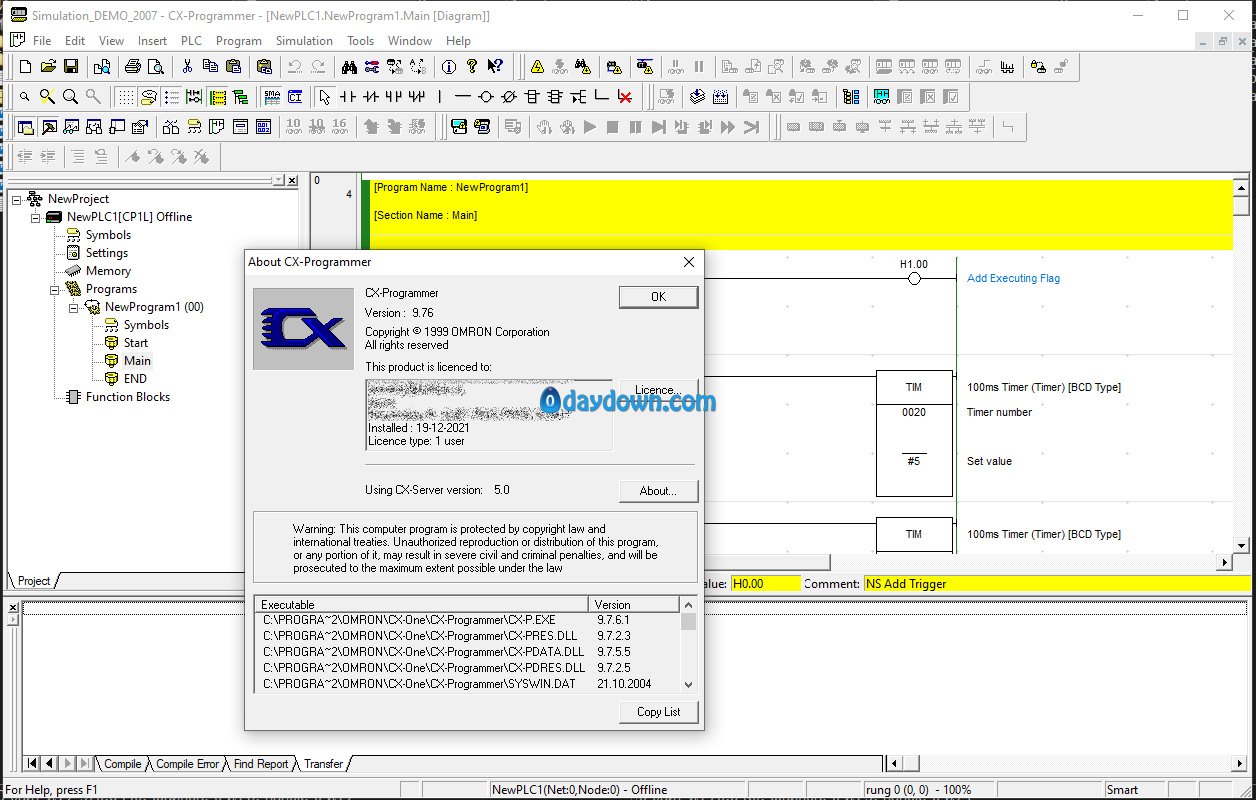The width and height of the screenshot is (1256, 800).
Task: Cut selection with the scissors icon
Action: pyautogui.click(x=187, y=67)
